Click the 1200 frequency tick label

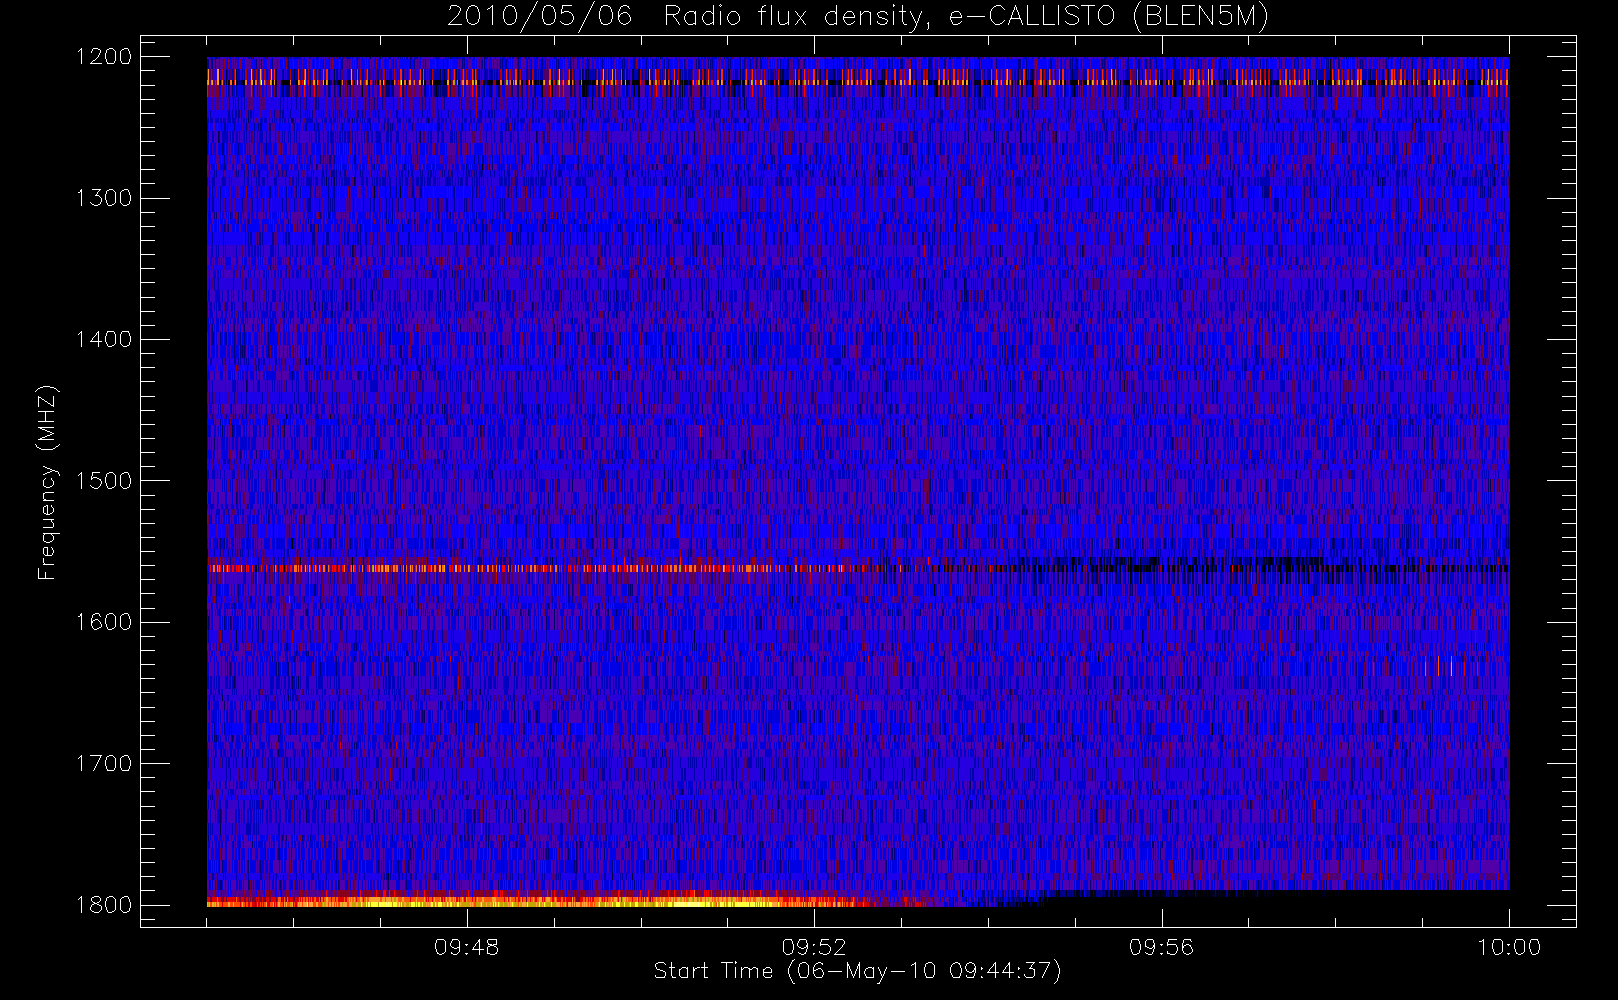(x=104, y=57)
